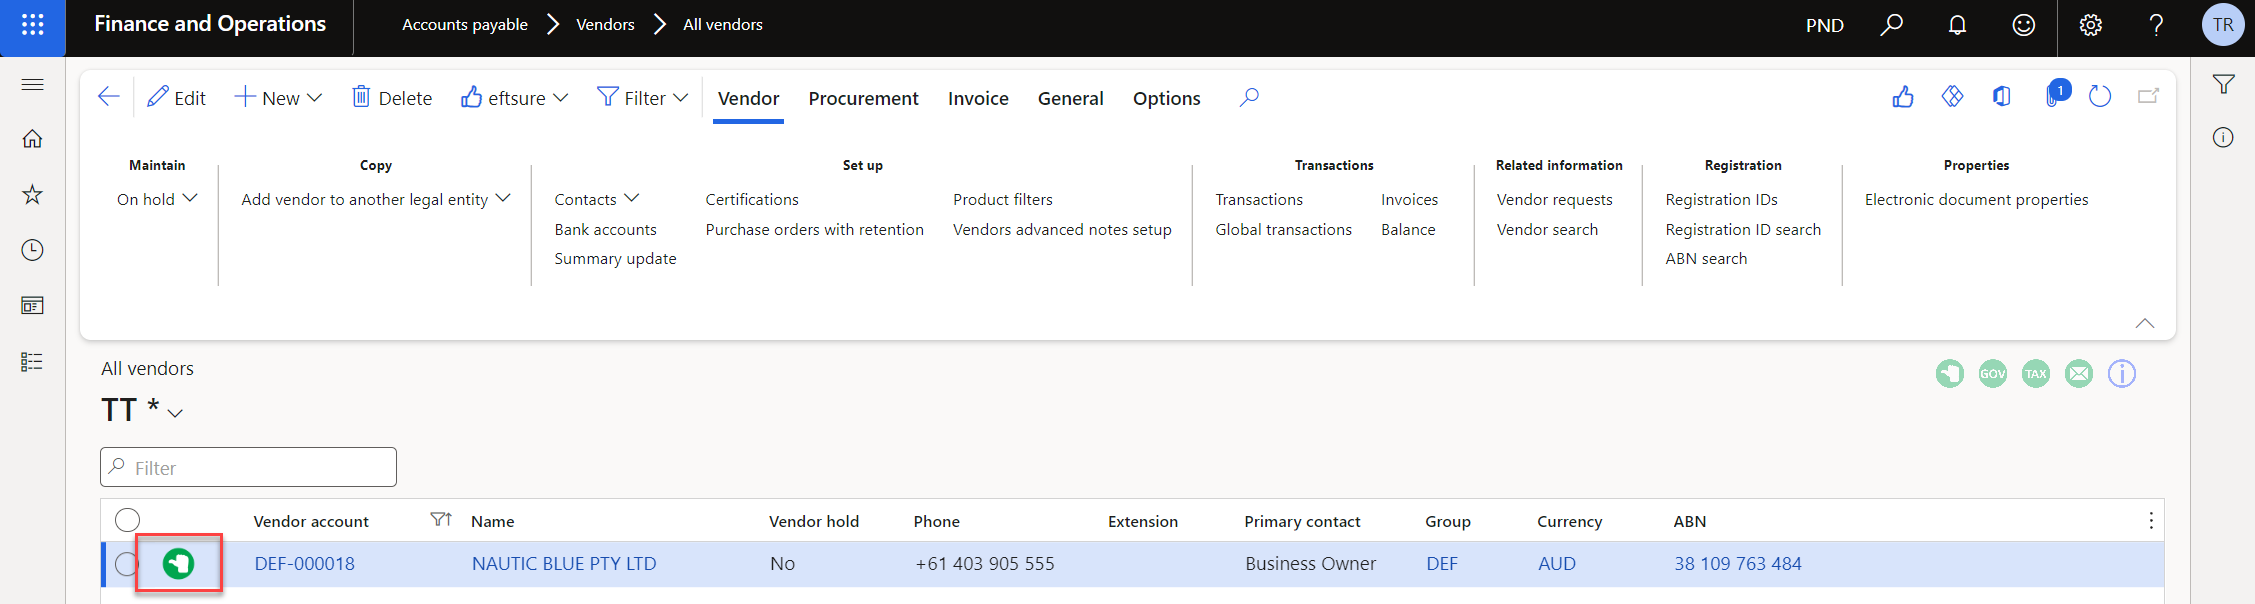Open Favorites star in sidebar
The height and width of the screenshot is (604, 2255).
32,194
